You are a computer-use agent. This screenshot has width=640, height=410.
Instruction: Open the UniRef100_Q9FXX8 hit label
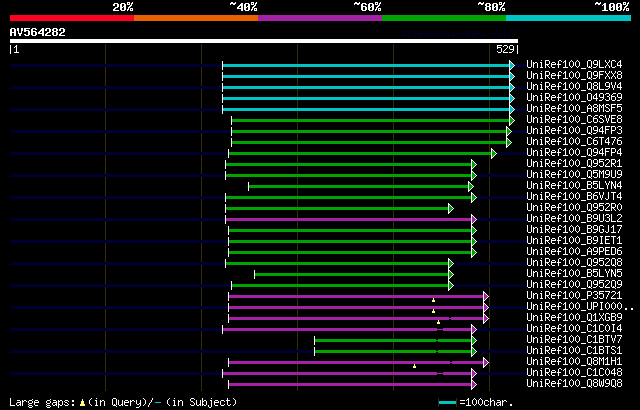point(574,75)
